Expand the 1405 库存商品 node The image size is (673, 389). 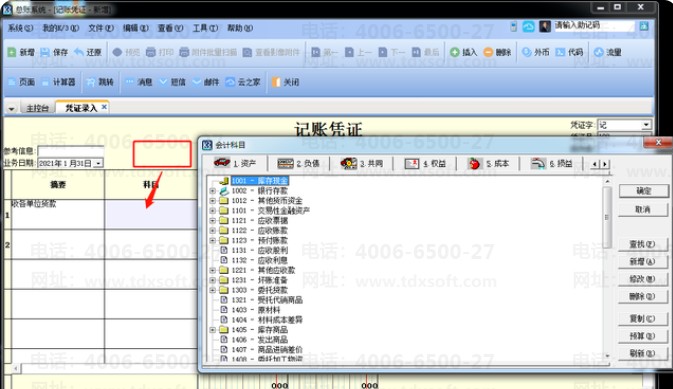pyautogui.click(x=212, y=330)
